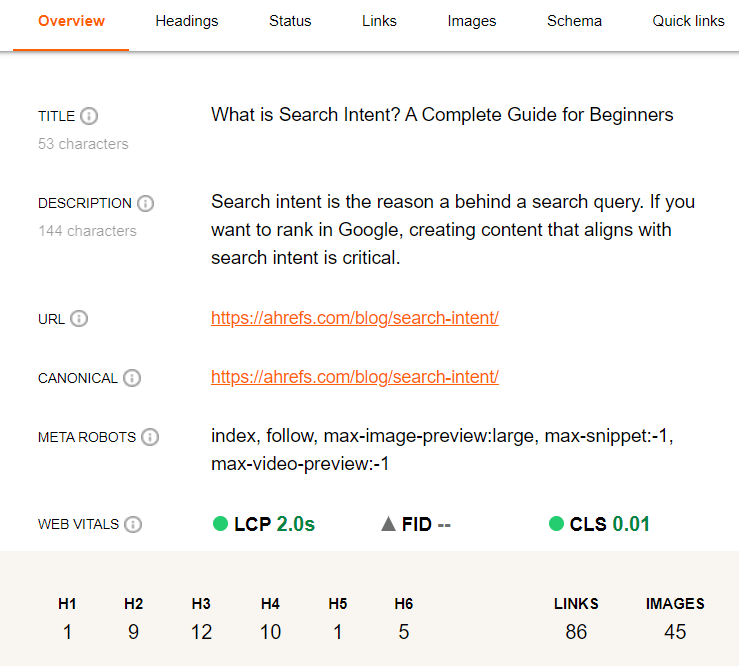Screen dimensions: 739x666
Task: Open the canonical search-intent link
Action: 354,377
